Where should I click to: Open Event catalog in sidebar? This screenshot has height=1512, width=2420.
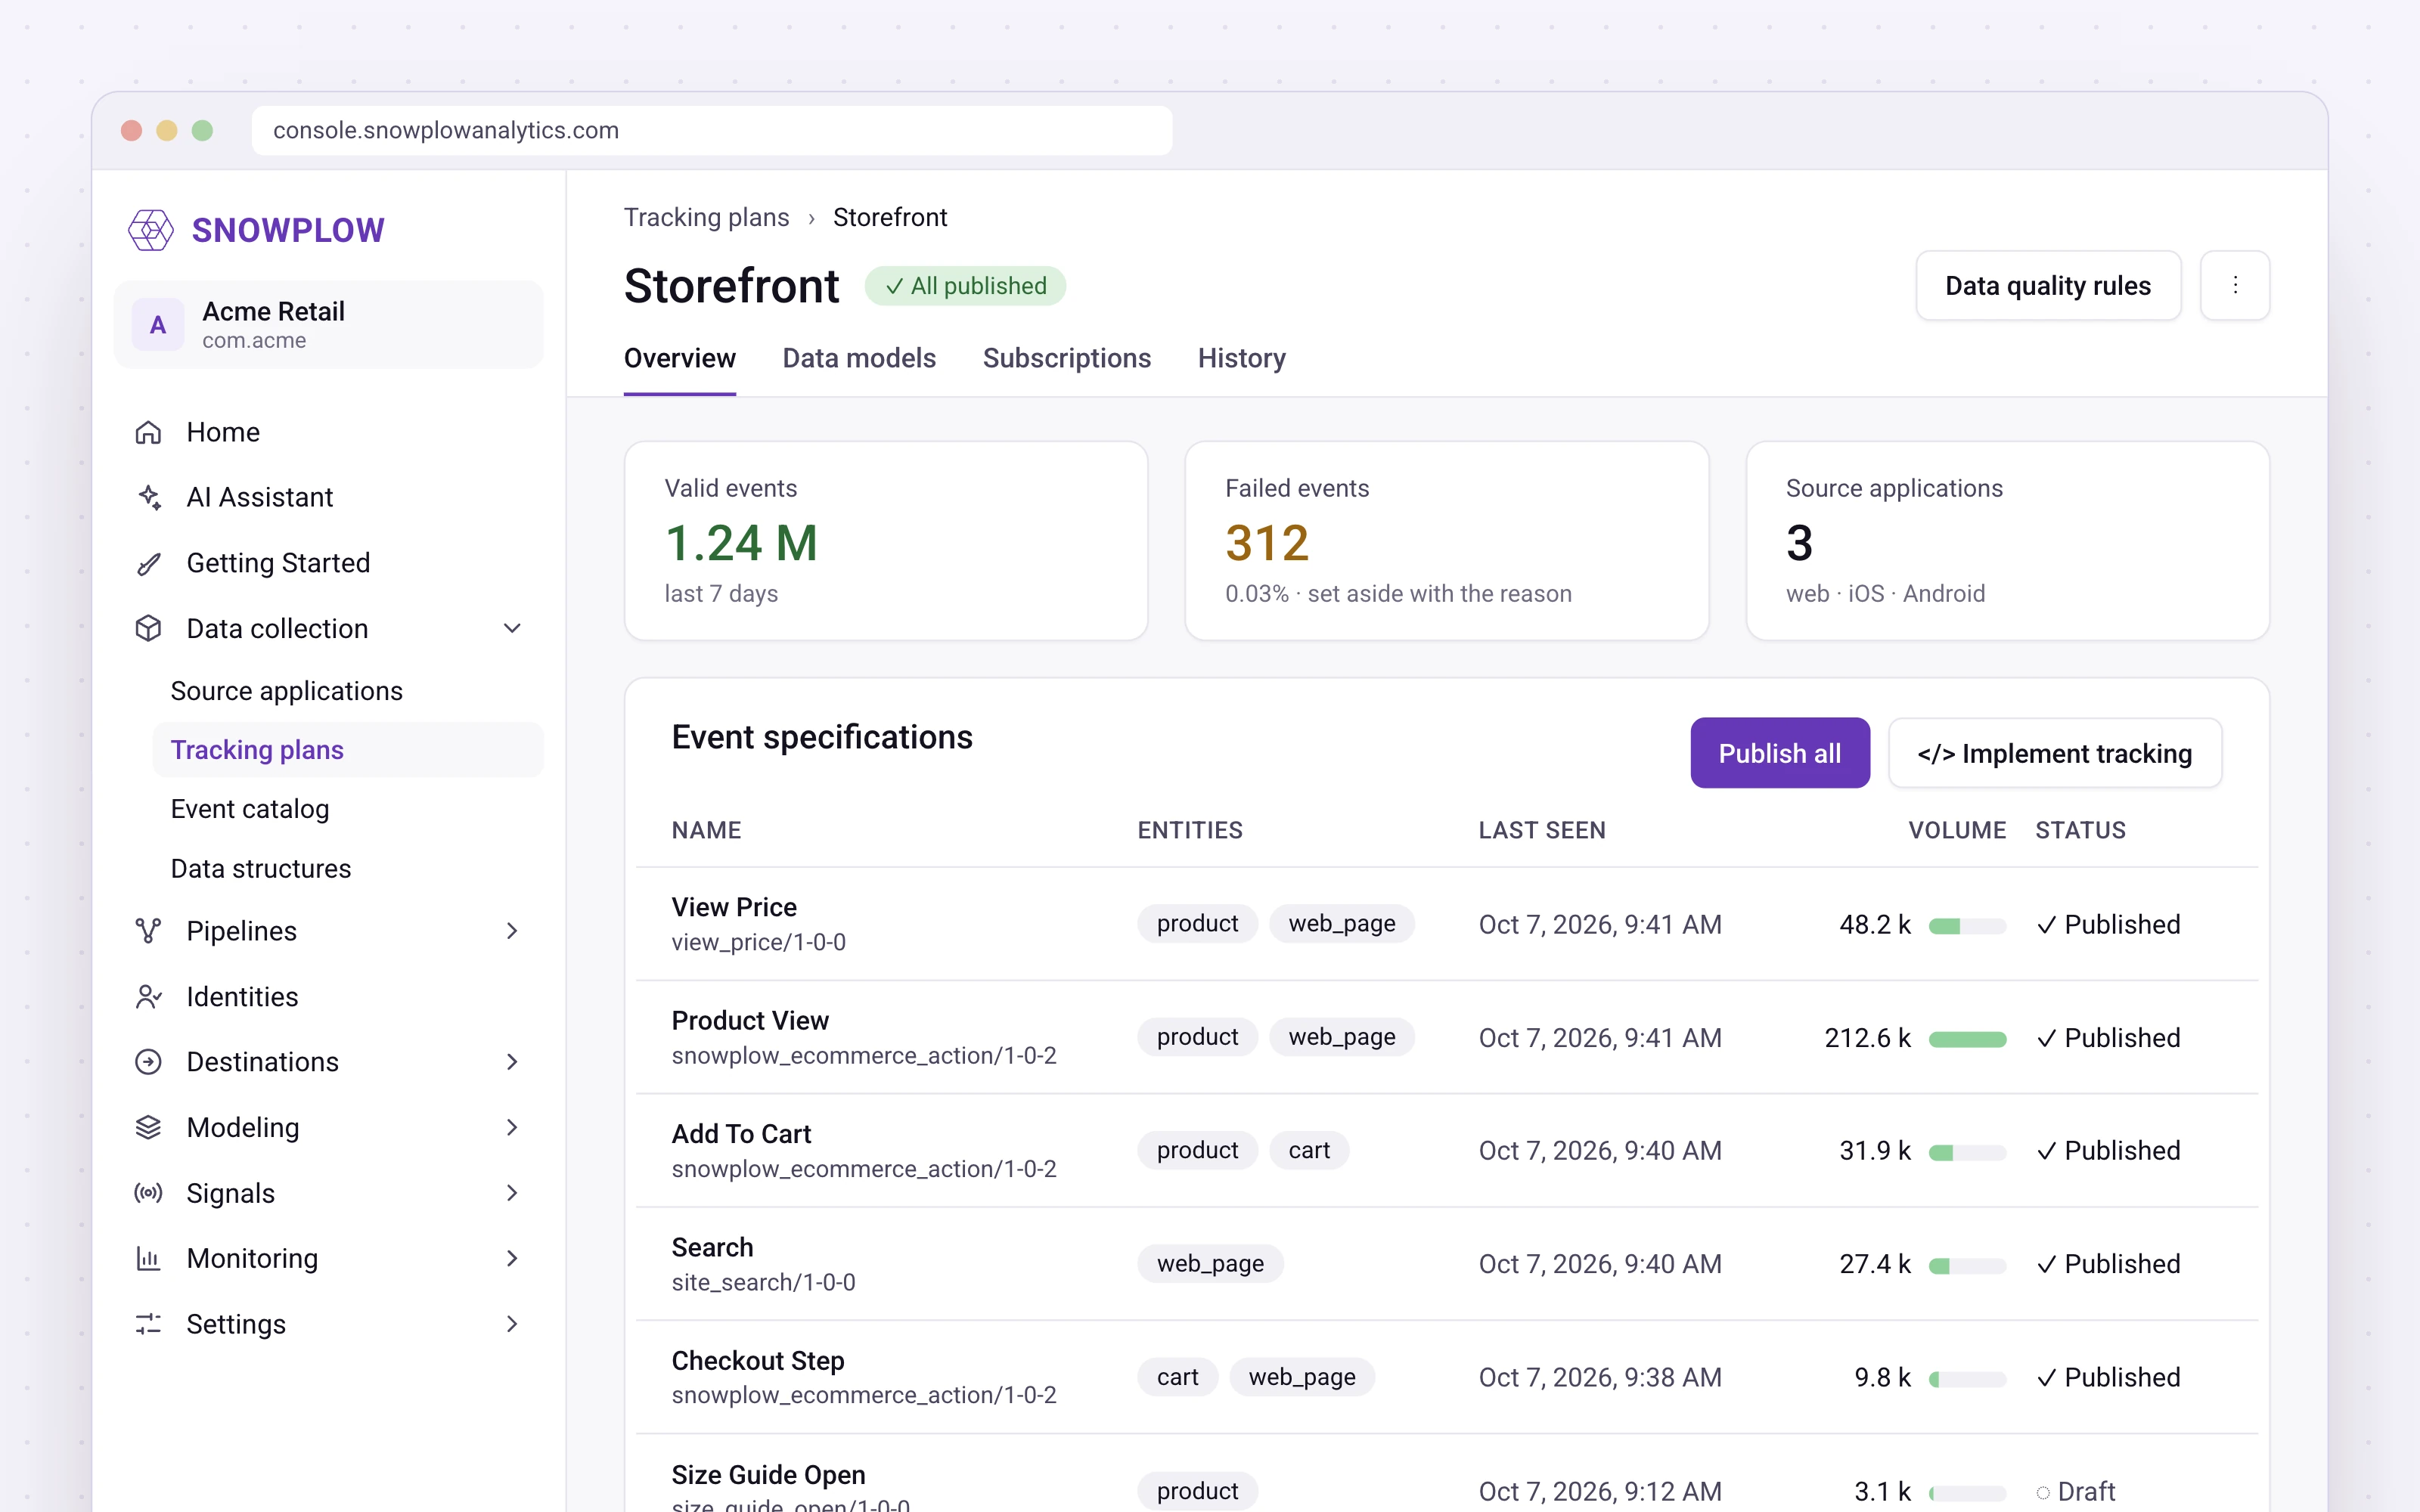click(250, 809)
